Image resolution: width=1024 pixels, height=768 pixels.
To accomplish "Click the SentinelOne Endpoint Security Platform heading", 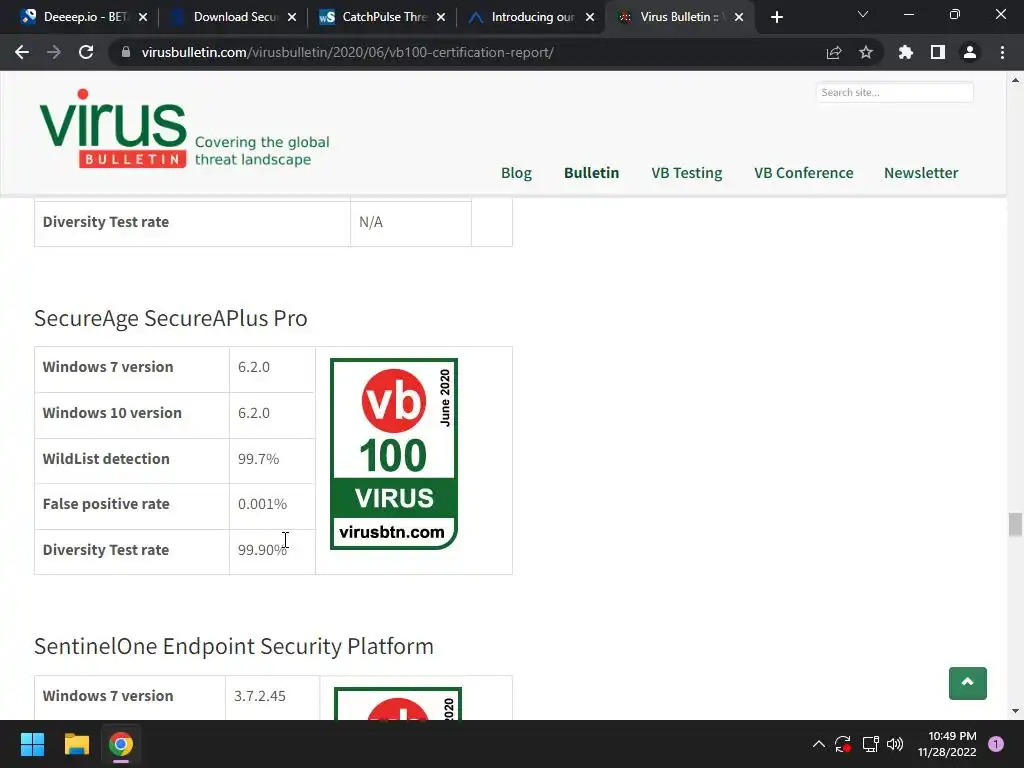I will (234, 646).
